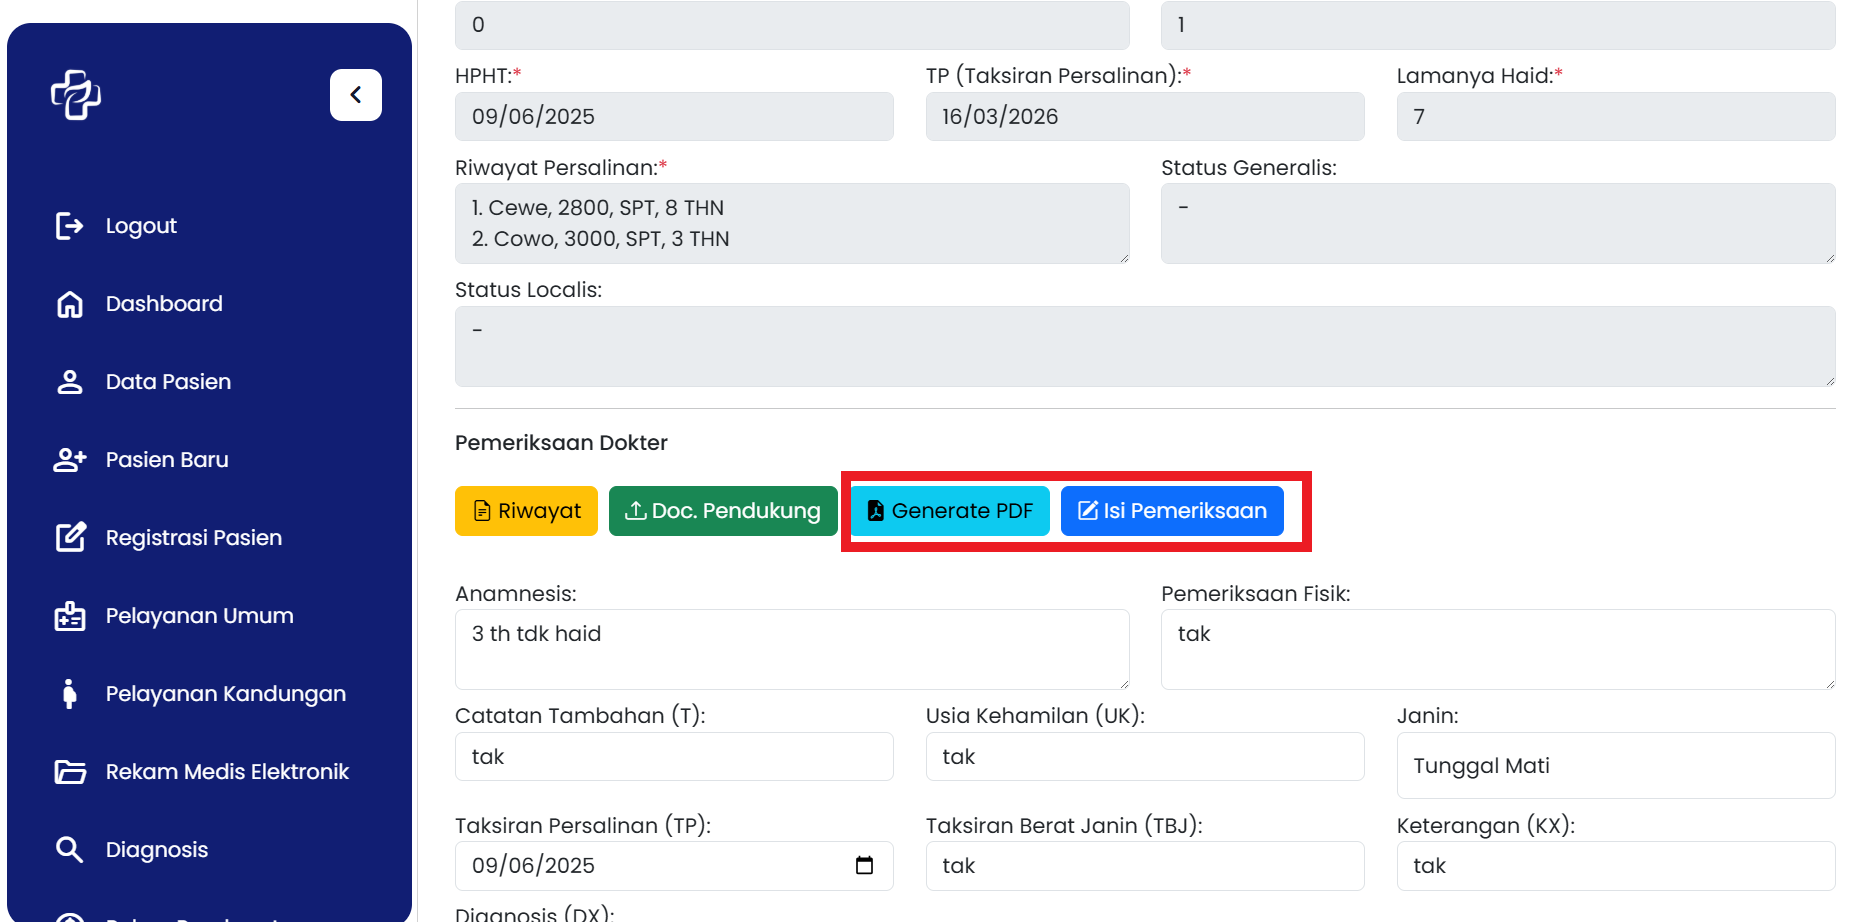1865x922 pixels.
Task: Open the Rekam Medis Elektronik menu item
Action: pos(226,772)
